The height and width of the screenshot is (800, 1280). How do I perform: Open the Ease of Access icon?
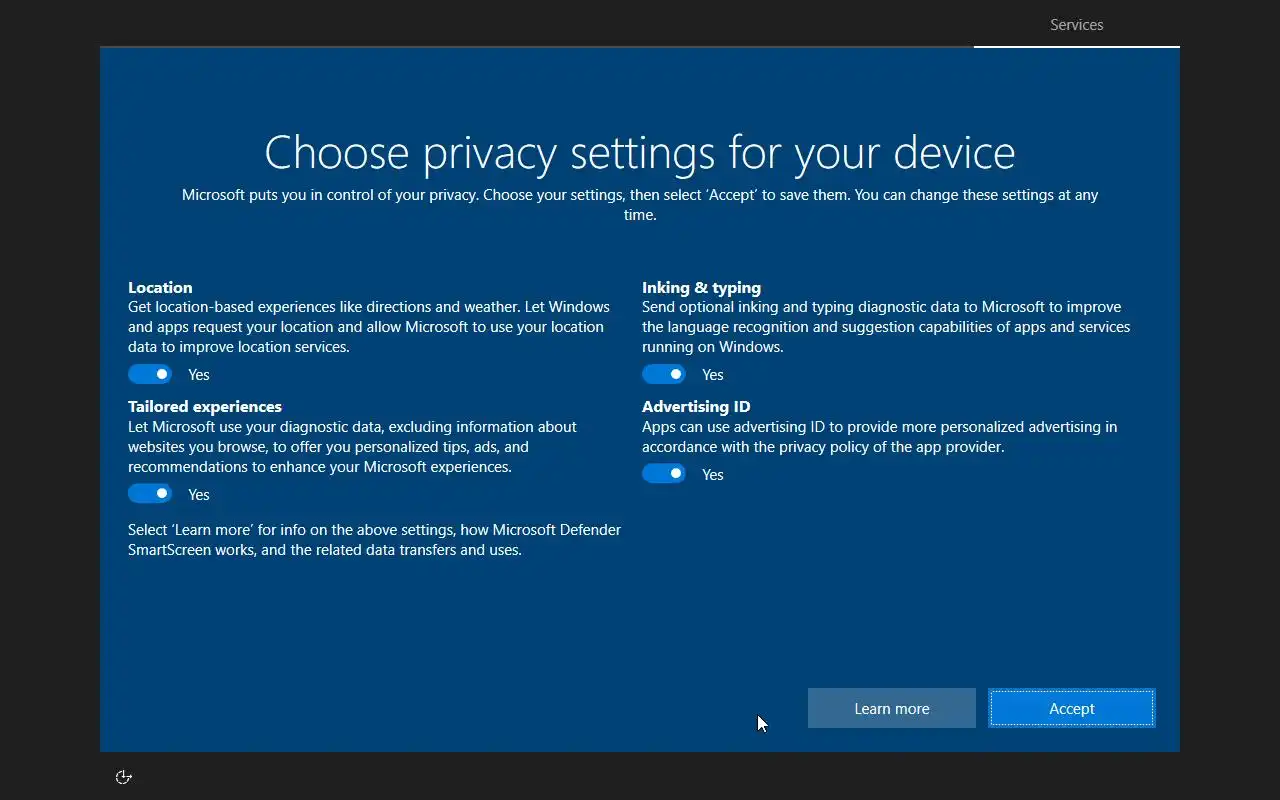click(x=124, y=777)
